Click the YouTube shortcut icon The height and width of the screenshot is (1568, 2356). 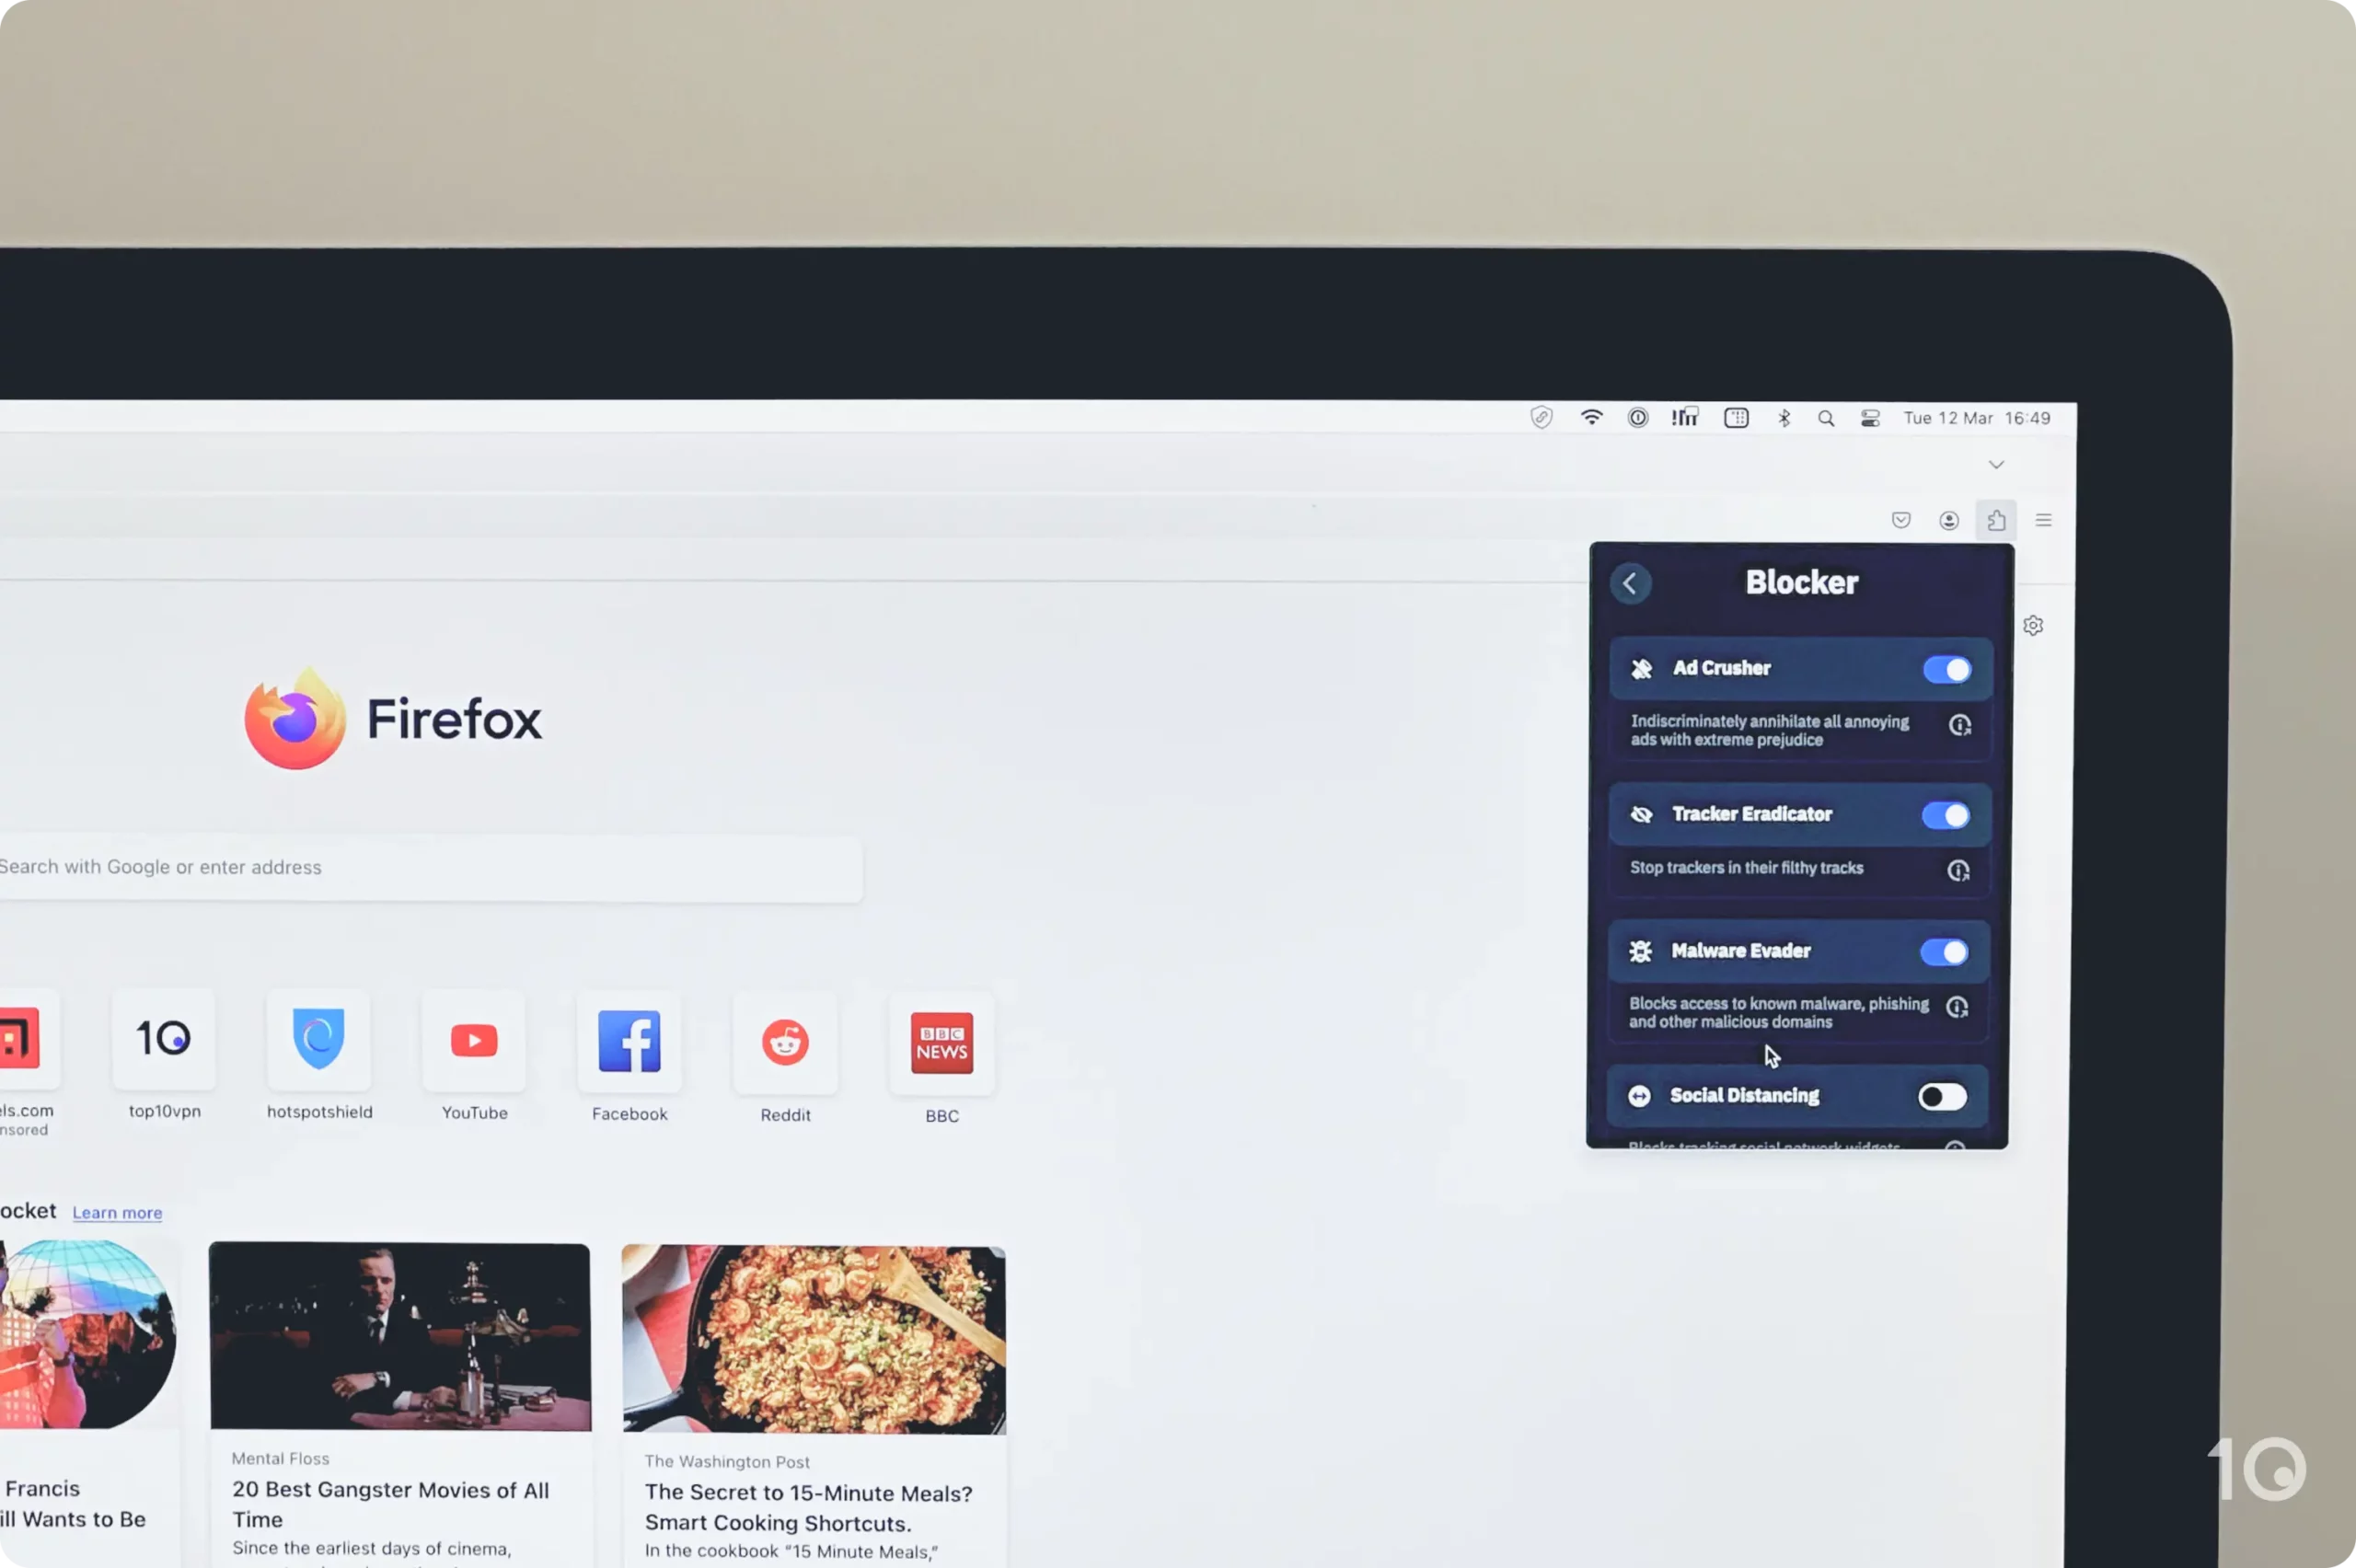pos(474,1040)
